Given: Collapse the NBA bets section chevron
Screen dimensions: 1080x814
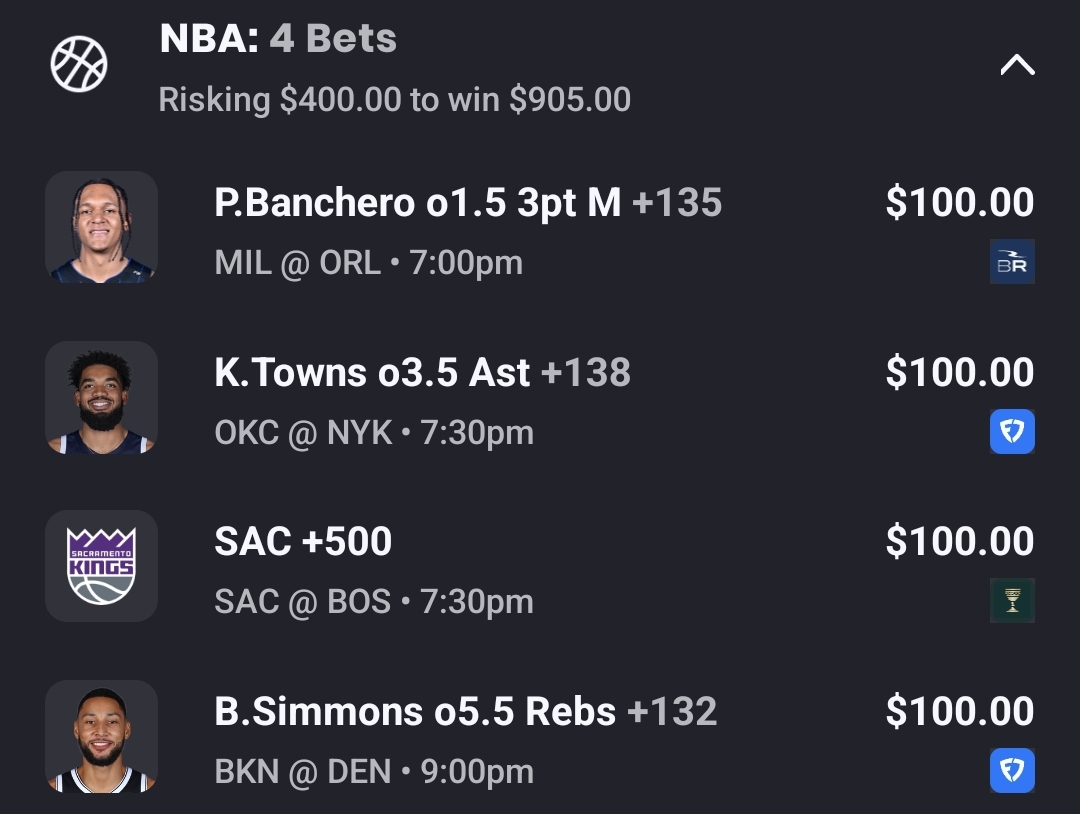Looking at the screenshot, I should (x=1017, y=66).
